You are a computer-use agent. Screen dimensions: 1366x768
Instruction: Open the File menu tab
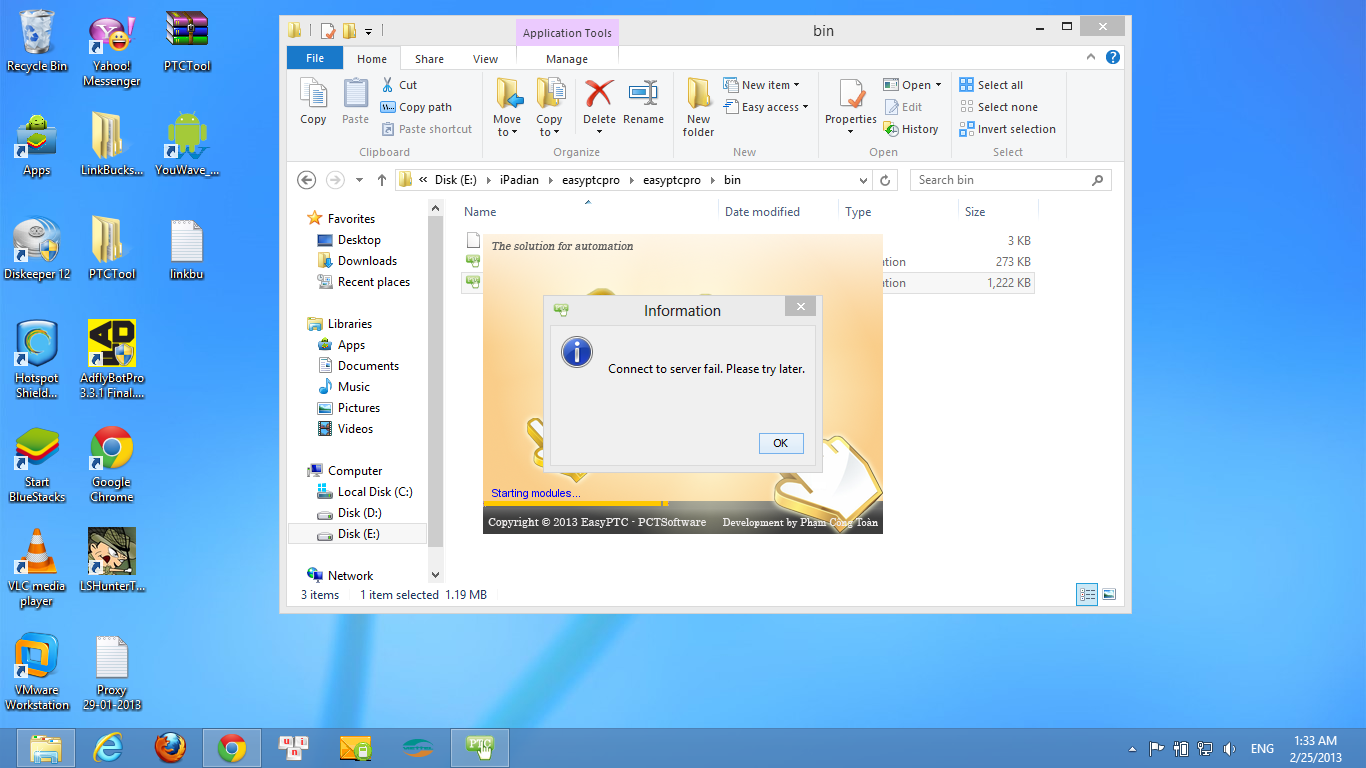(x=315, y=59)
